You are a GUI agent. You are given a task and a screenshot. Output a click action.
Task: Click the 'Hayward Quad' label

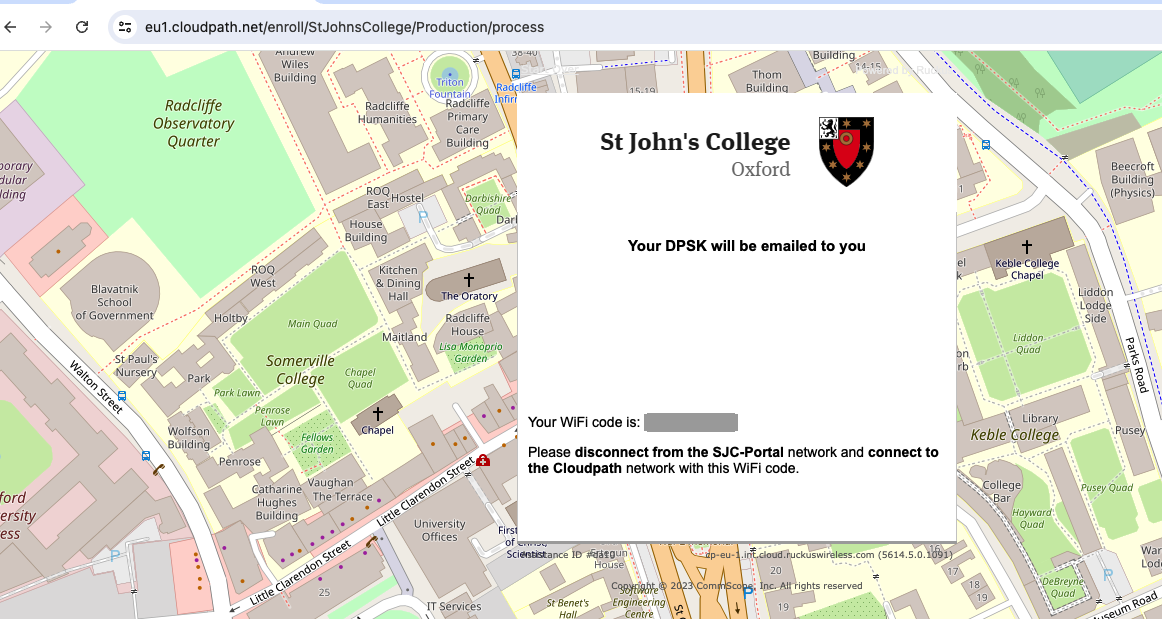click(x=1032, y=518)
